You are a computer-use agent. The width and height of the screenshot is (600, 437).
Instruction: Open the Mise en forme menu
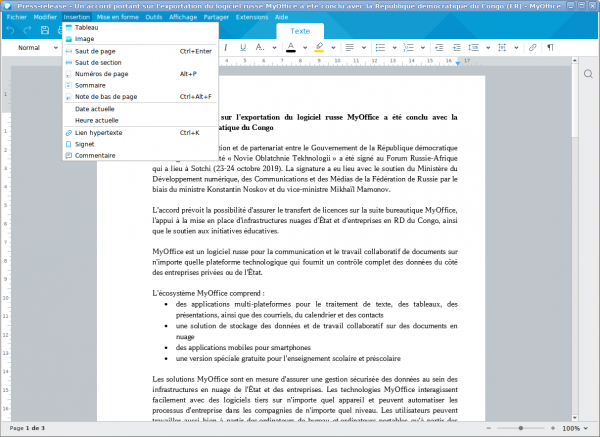(x=118, y=17)
